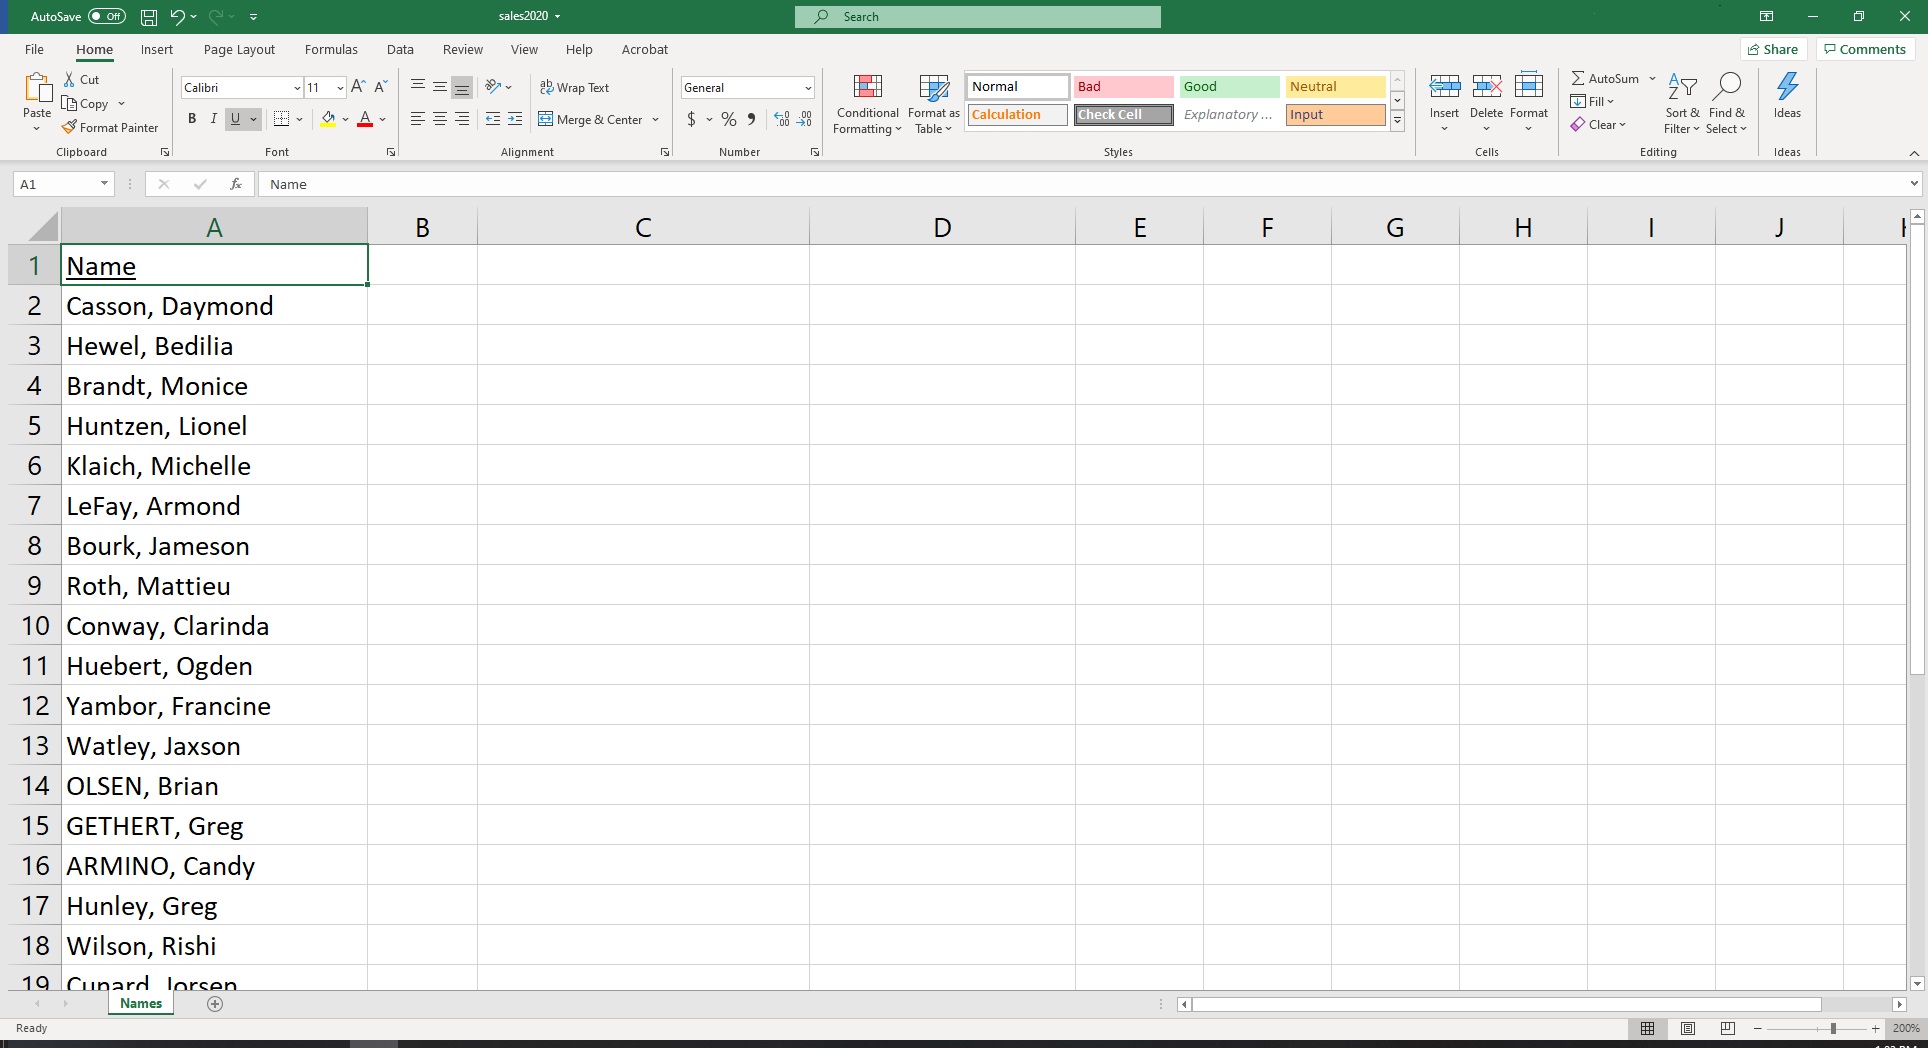Open the font size dropdown
The image size is (1928, 1048).
click(x=340, y=88)
